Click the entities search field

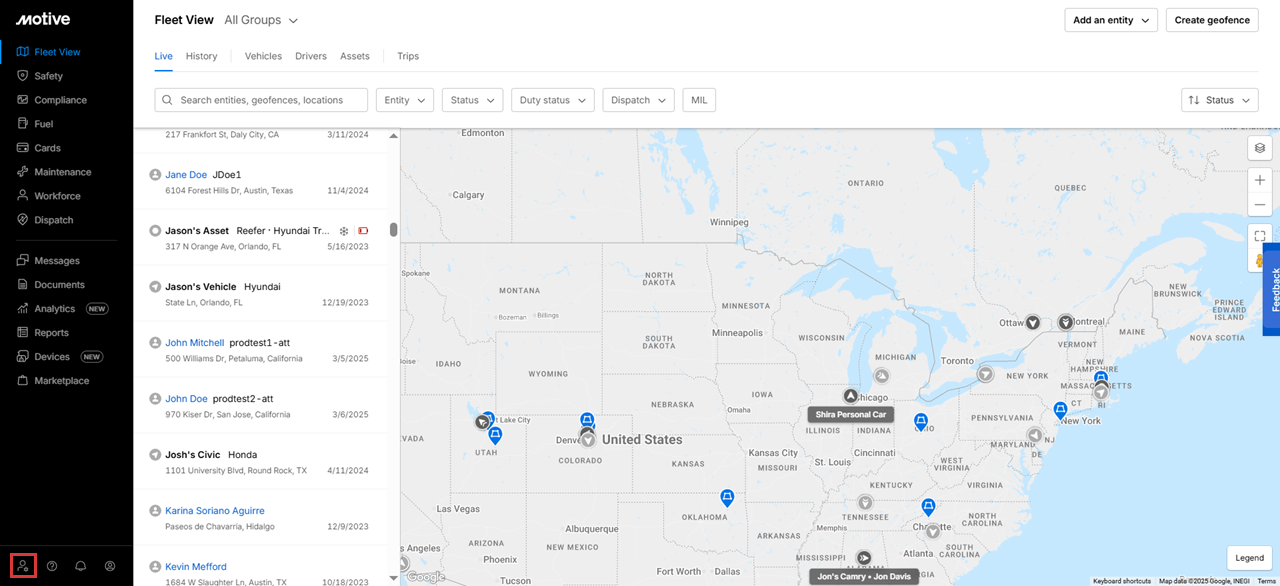[260, 100]
